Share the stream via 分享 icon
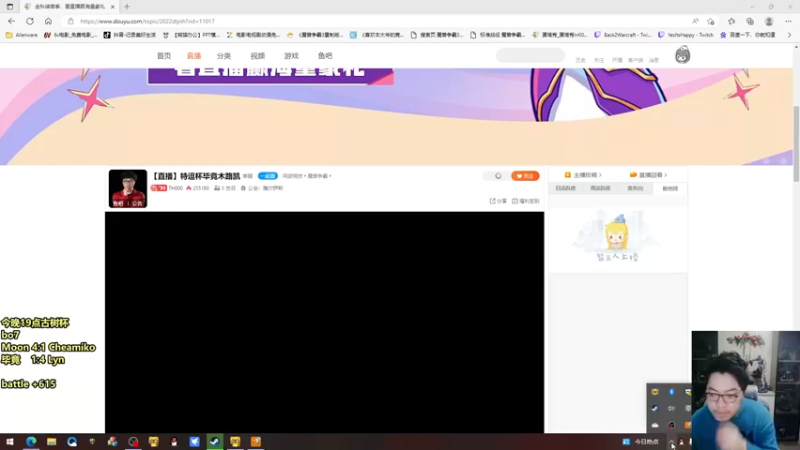Viewport: 800px width, 450px height. 498,201
